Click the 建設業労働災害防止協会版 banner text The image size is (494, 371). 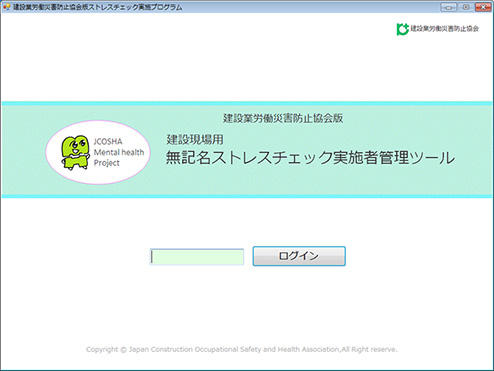click(283, 118)
